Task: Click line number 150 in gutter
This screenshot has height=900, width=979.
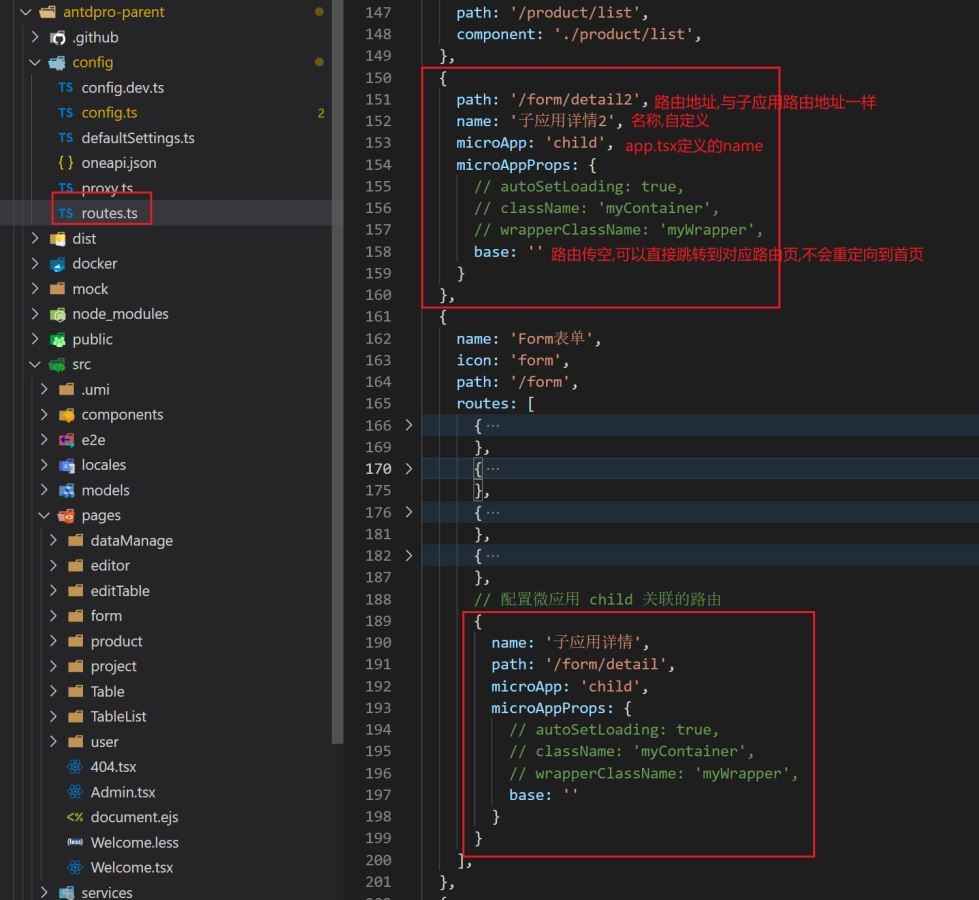Action: tap(378, 78)
